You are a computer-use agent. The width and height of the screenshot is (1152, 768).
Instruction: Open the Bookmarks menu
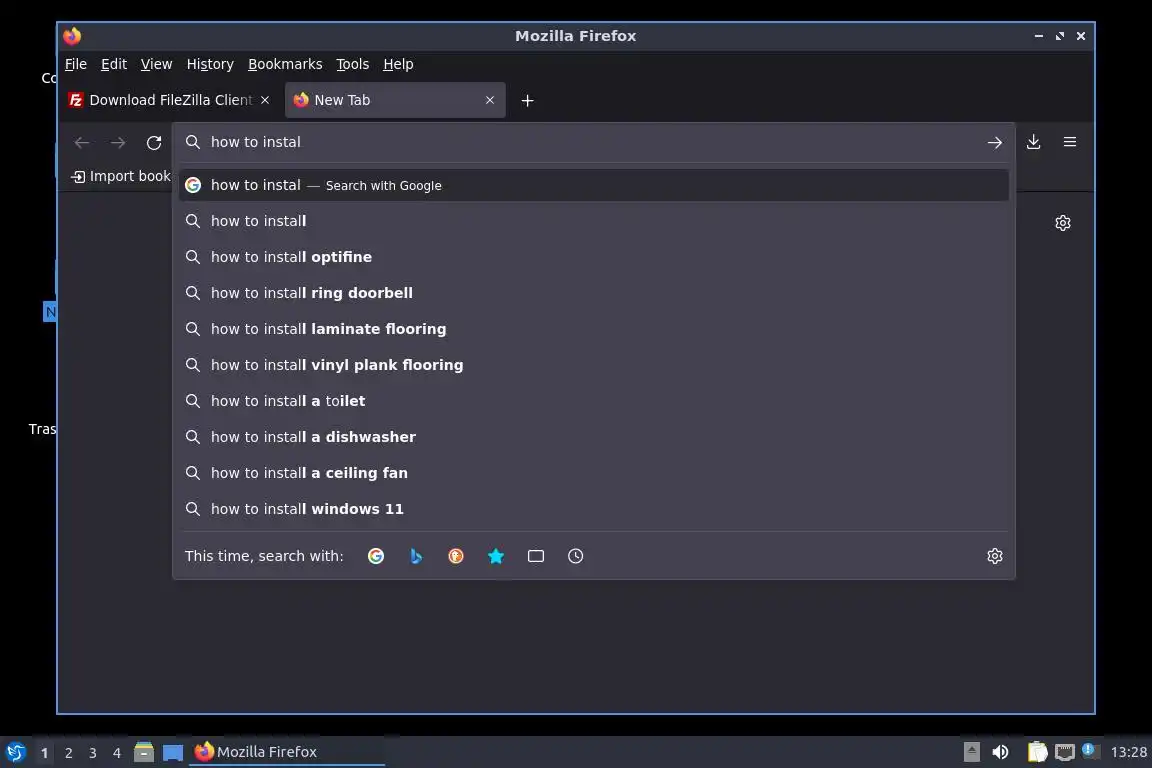[x=285, y=64]
